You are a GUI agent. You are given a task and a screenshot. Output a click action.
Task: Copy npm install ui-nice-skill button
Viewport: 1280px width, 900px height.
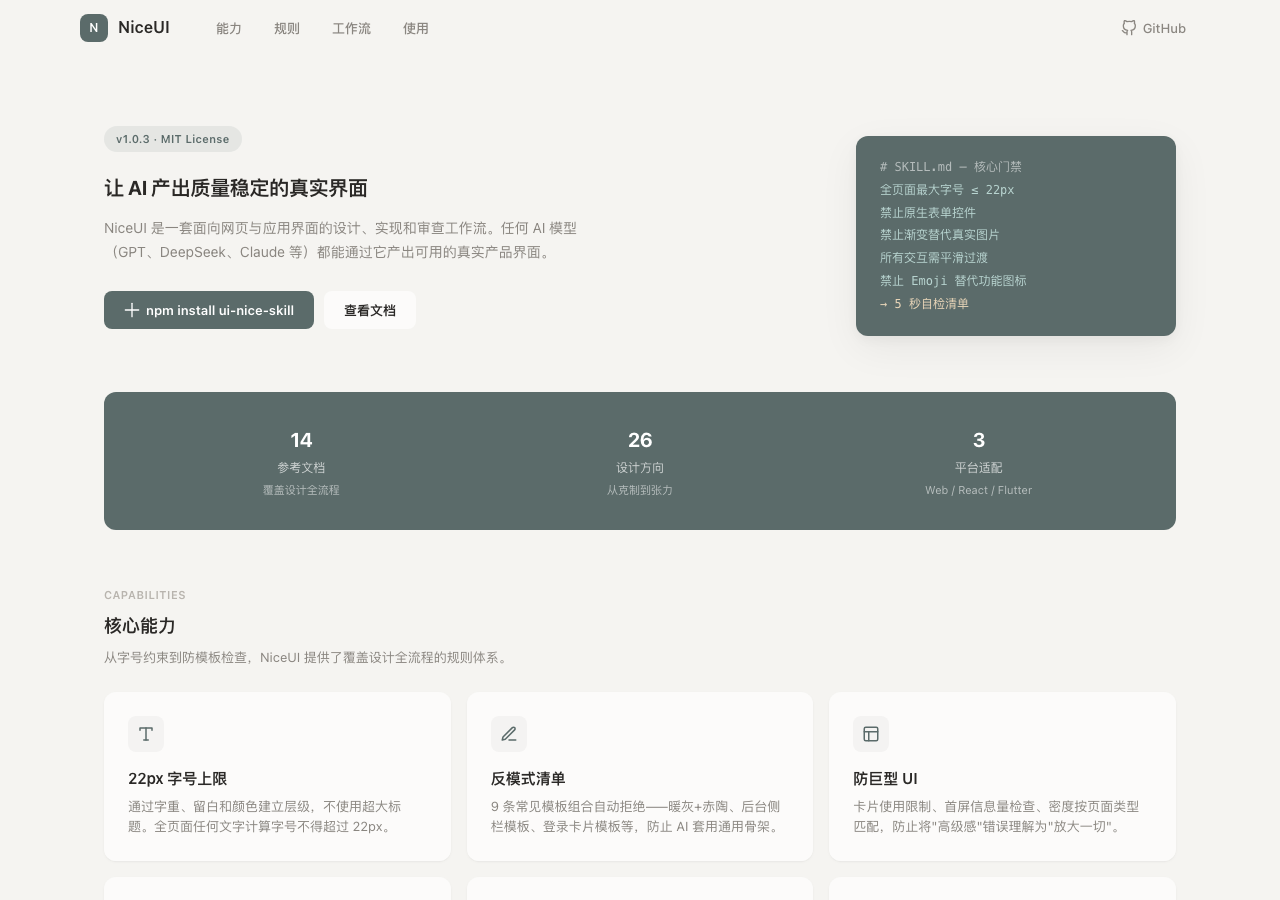(x=209, y=310)
